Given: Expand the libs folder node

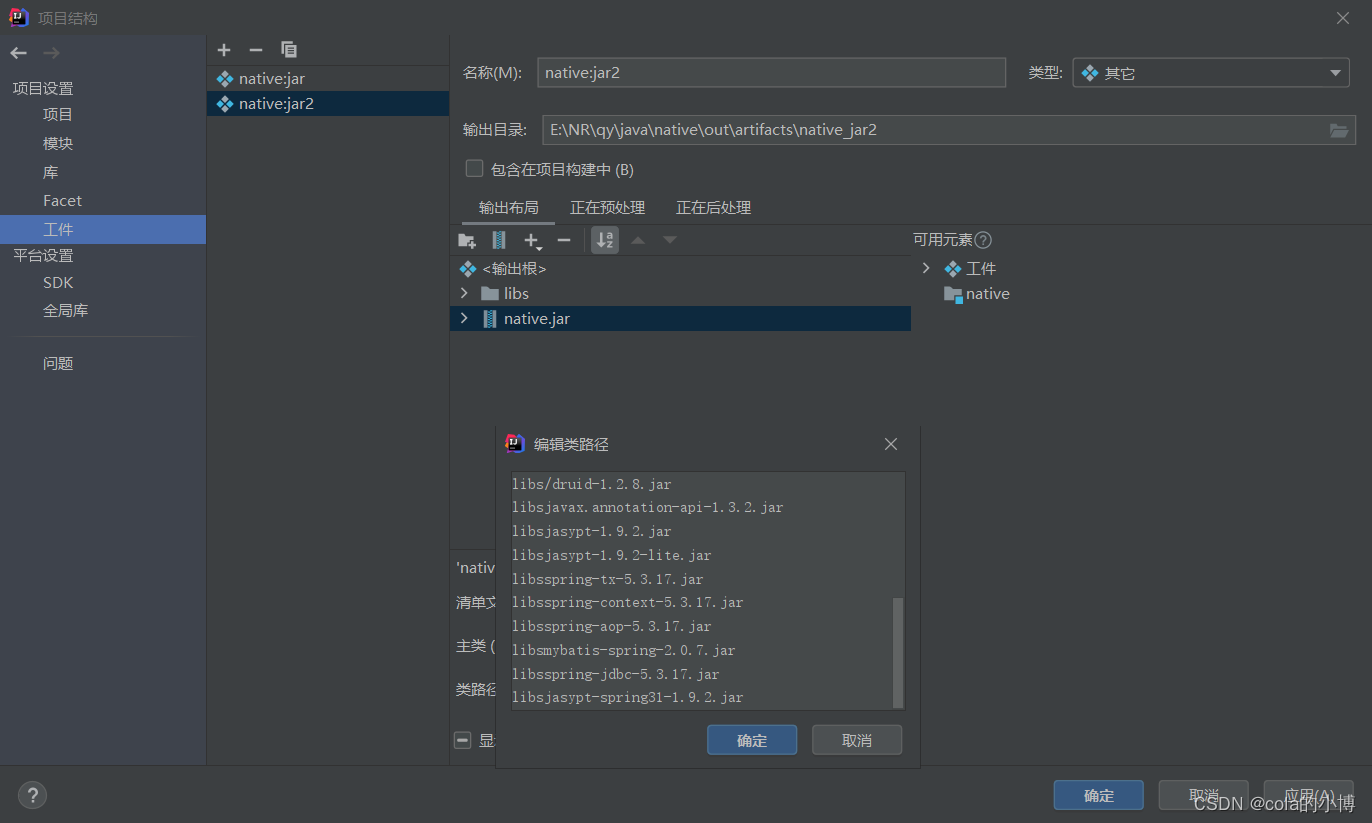Looking at the screenshot, I should pyautogui.click(x=464, y=293).
